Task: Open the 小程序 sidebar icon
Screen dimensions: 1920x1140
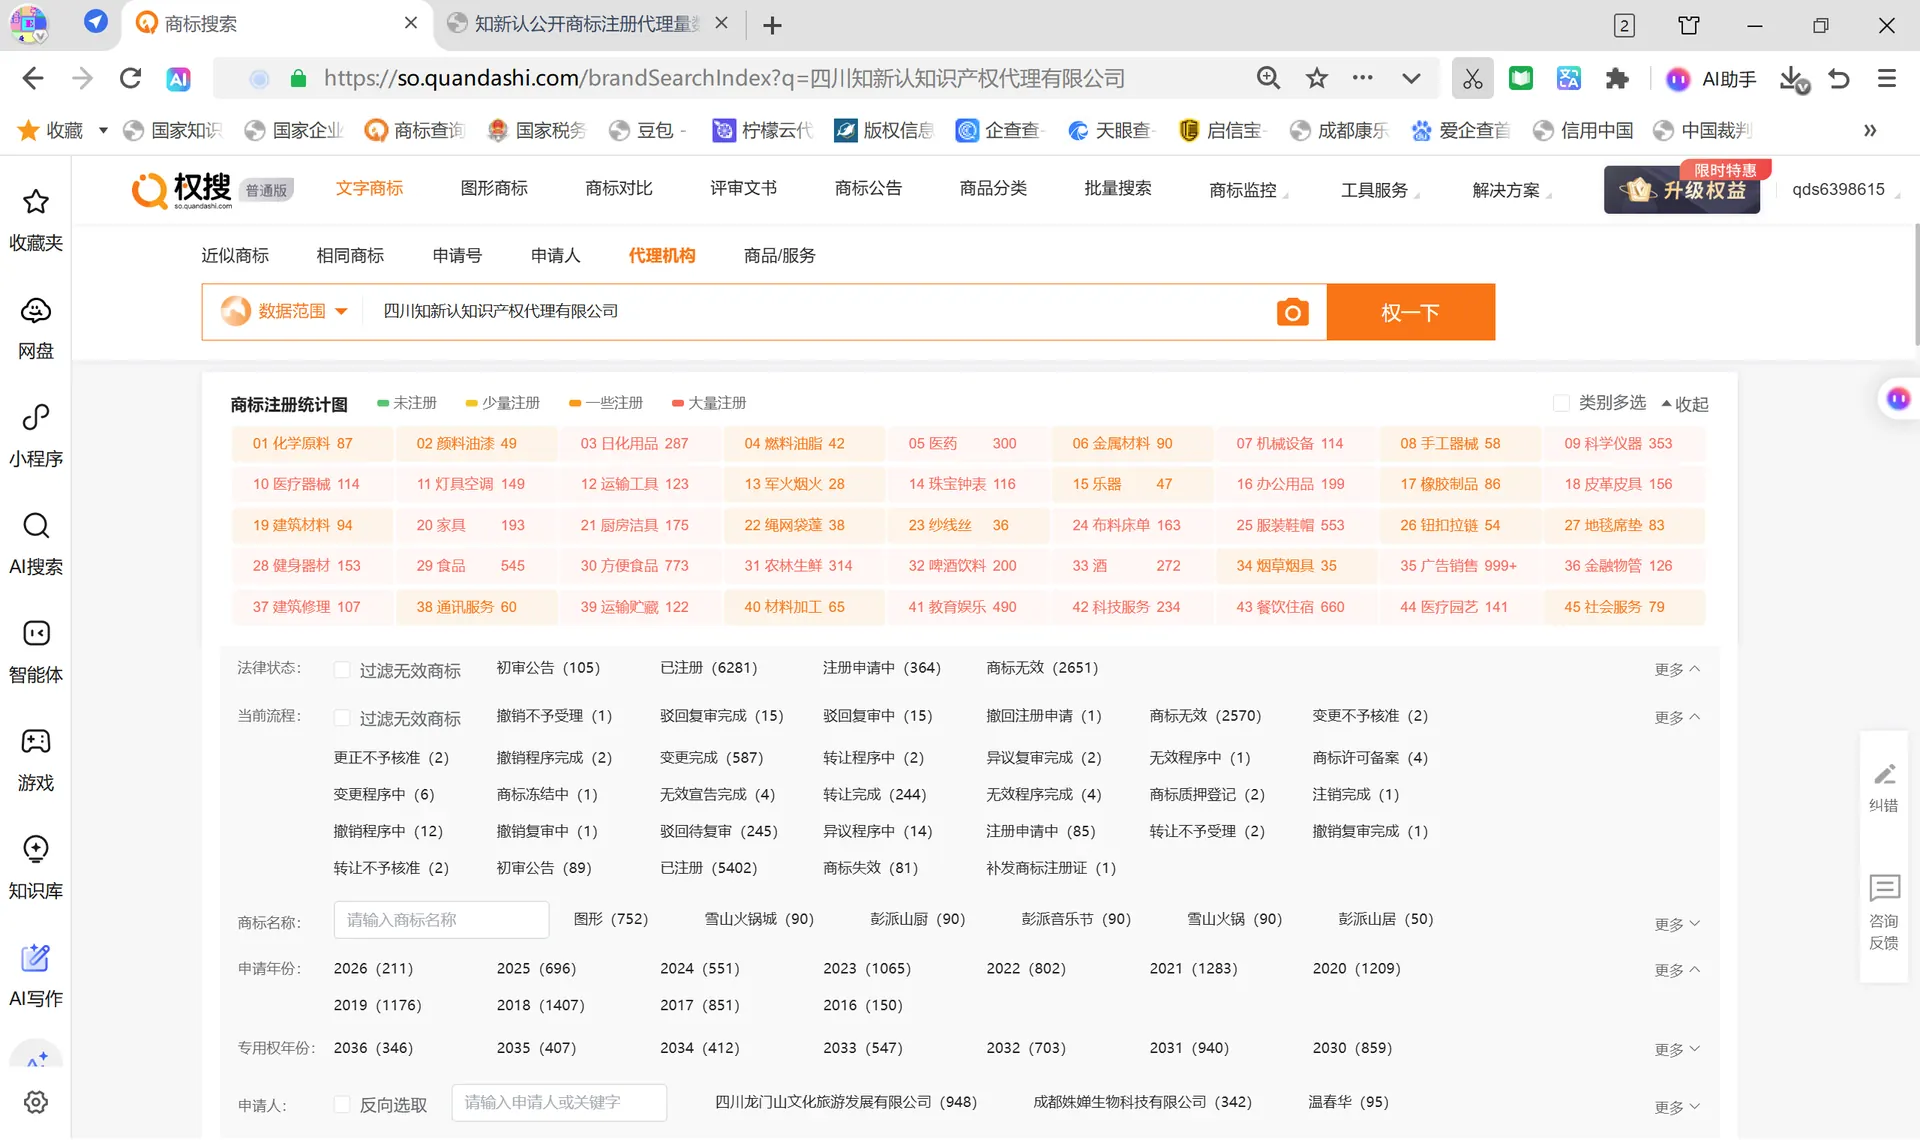Action: coord(36,437)
